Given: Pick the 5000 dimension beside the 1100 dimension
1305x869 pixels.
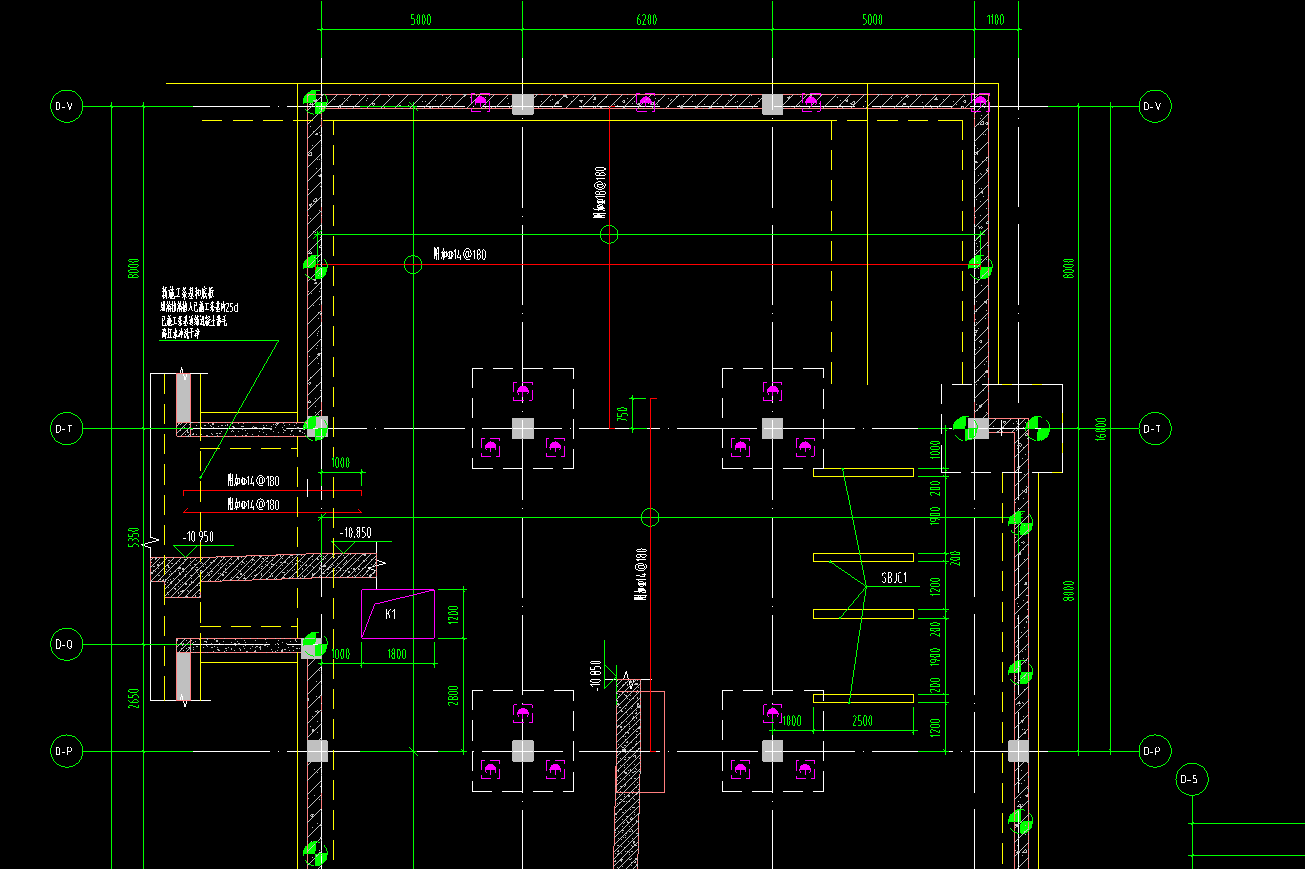Looking at the screenshot, I should 872,20.
